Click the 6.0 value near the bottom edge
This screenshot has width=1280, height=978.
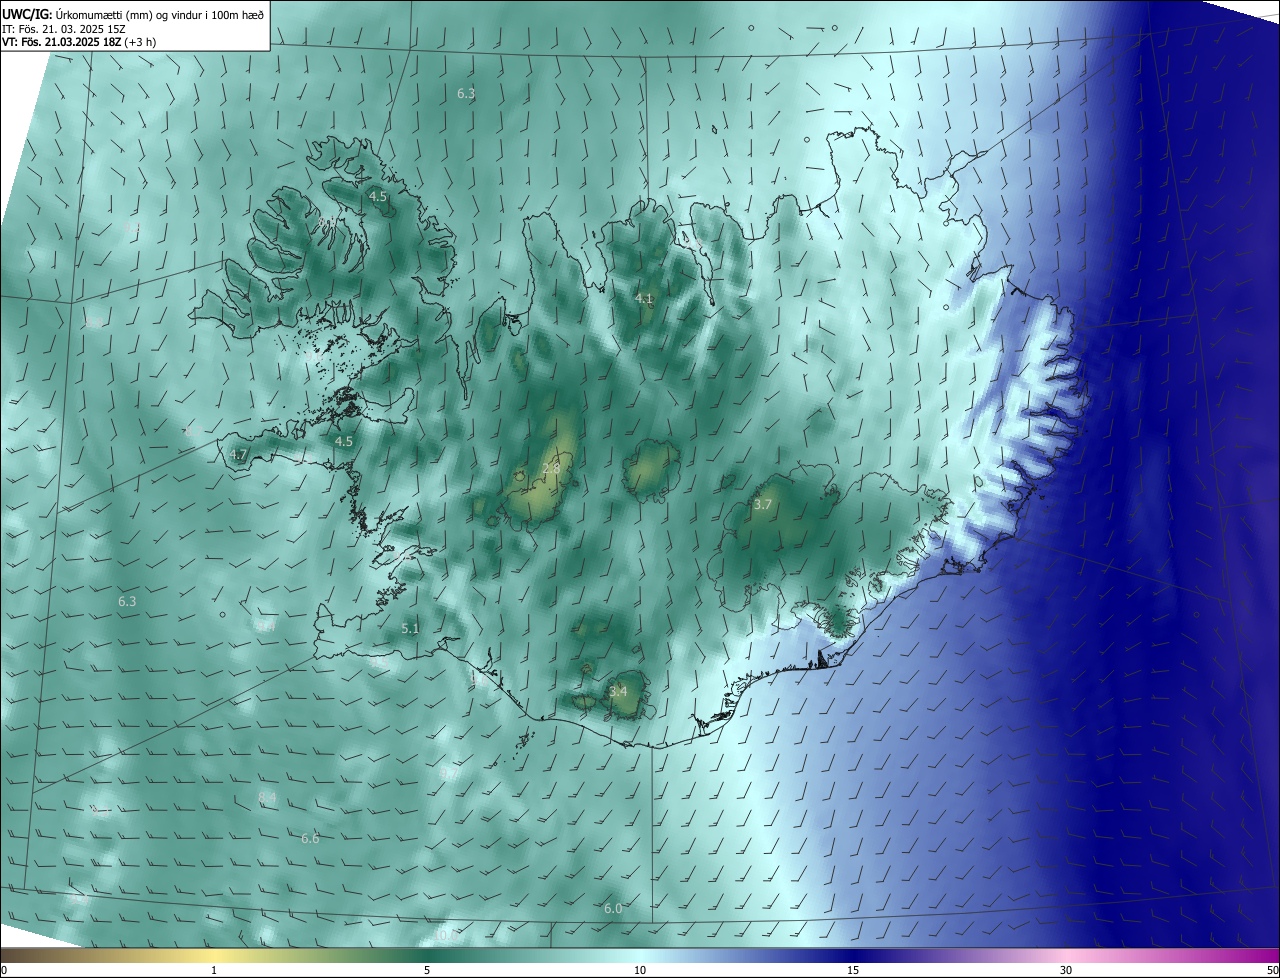point(613,908)
